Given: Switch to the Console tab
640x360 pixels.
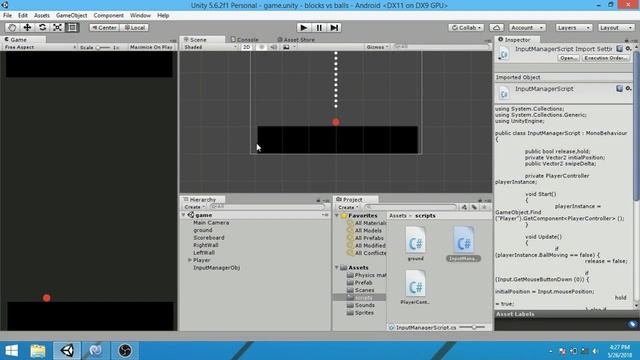Looking at the screenshot, I should tap(245, 40).
